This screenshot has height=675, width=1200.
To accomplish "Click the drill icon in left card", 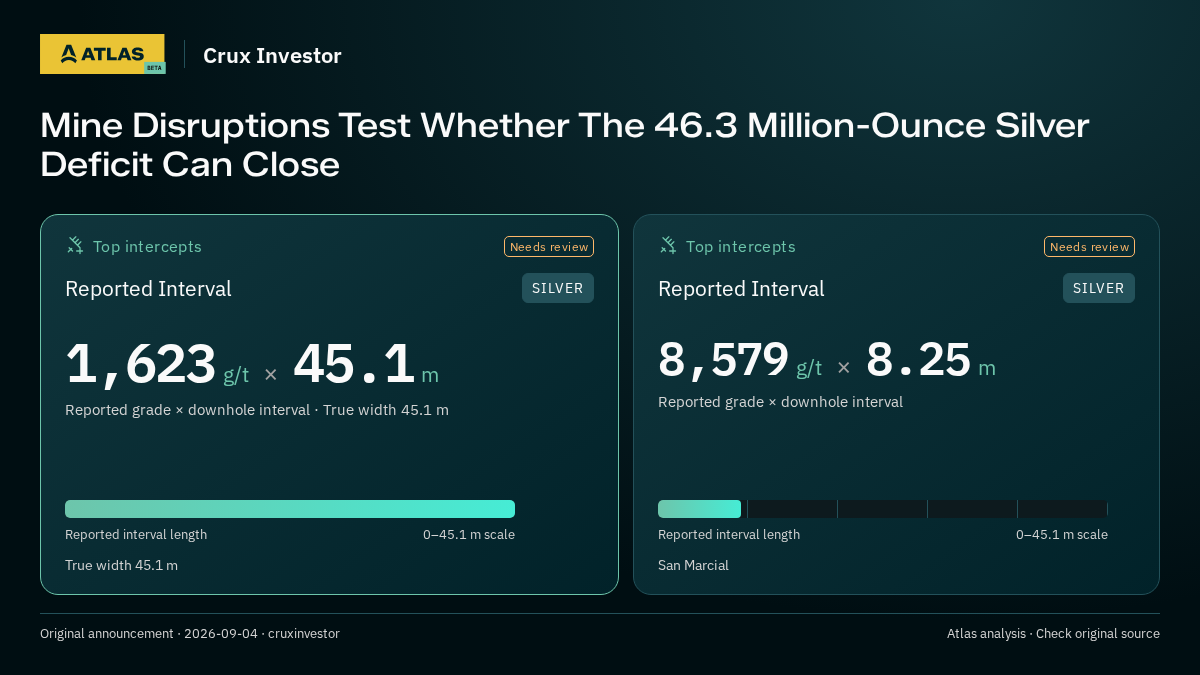I will 75,245.
